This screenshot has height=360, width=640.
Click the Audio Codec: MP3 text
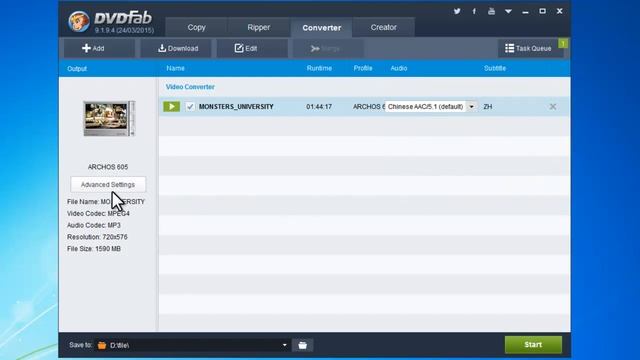coord(94,225)
